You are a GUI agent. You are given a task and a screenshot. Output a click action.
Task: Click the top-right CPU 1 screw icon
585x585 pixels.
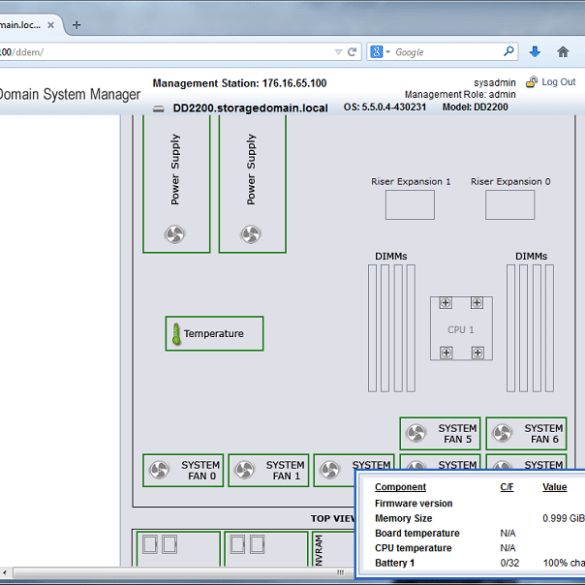(x=477, y=303)
